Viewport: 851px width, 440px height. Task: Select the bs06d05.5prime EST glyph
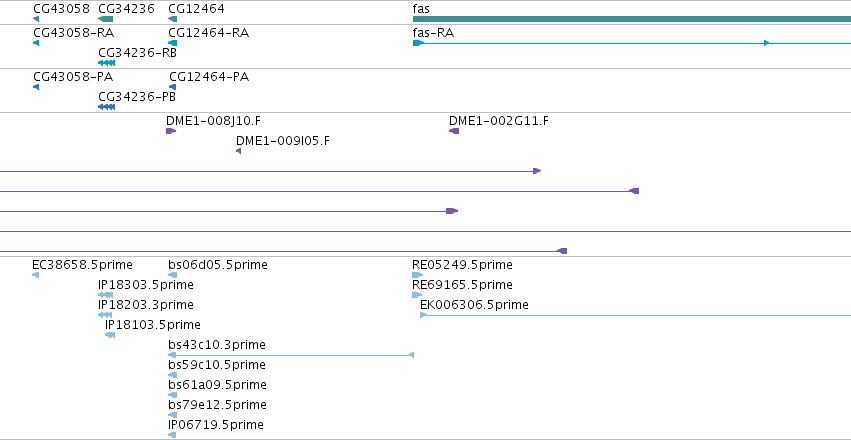click(173, 275)
